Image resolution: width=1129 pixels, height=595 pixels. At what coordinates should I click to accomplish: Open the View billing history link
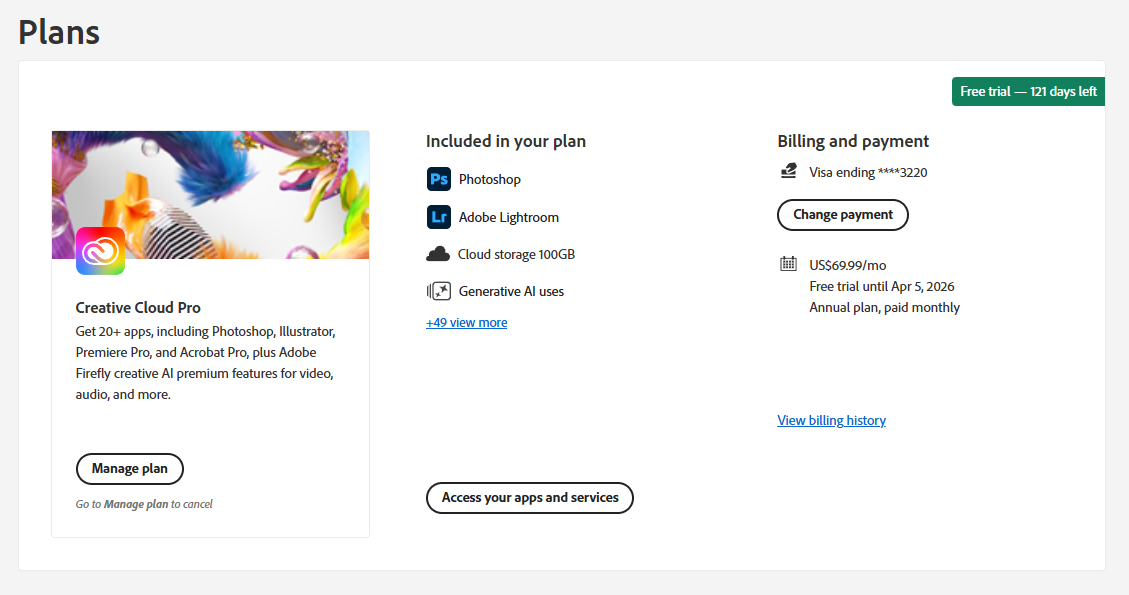(831, 421)
